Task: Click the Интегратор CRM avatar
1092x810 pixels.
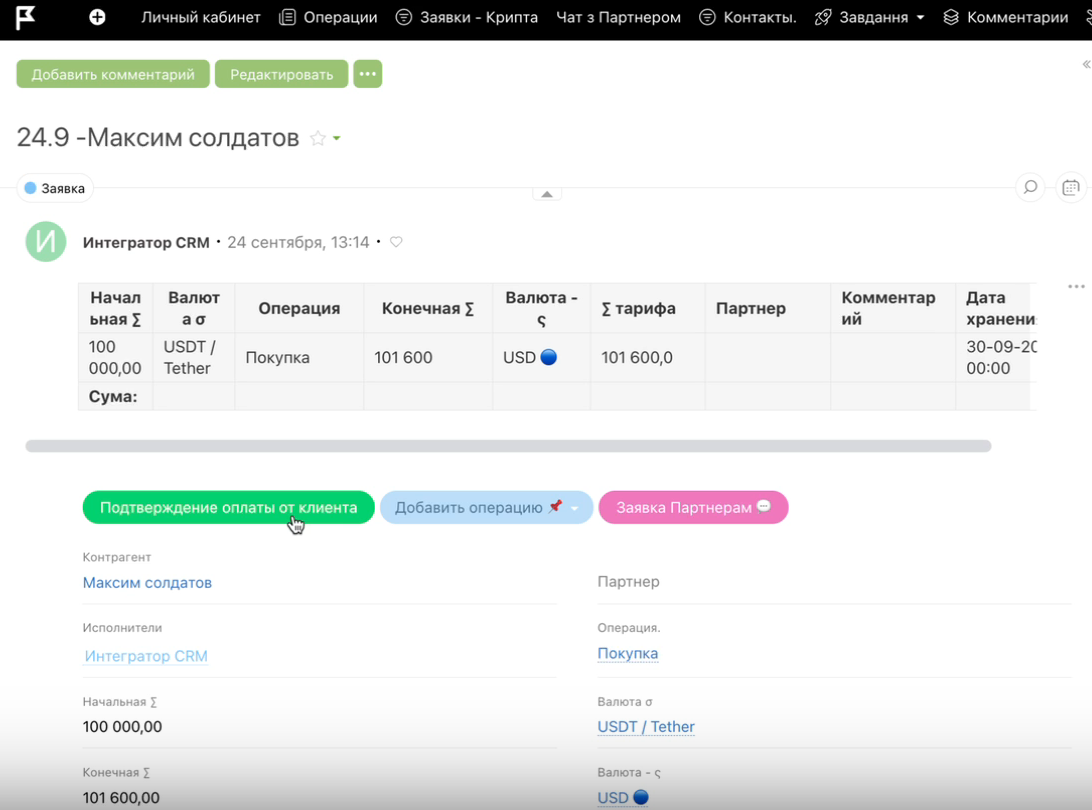Action: coord(46,242)
